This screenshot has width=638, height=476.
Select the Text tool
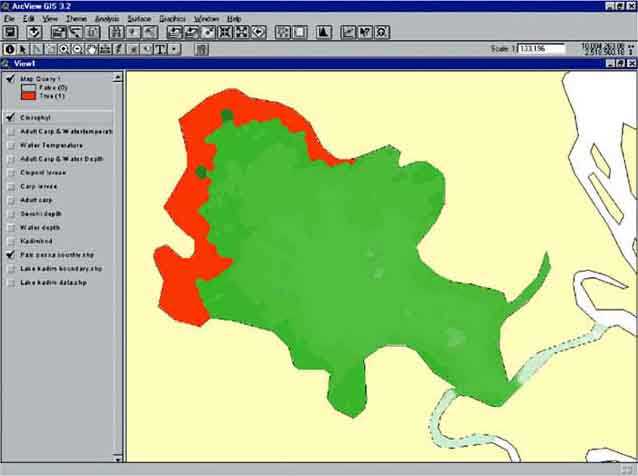click(x=160, y=48)
